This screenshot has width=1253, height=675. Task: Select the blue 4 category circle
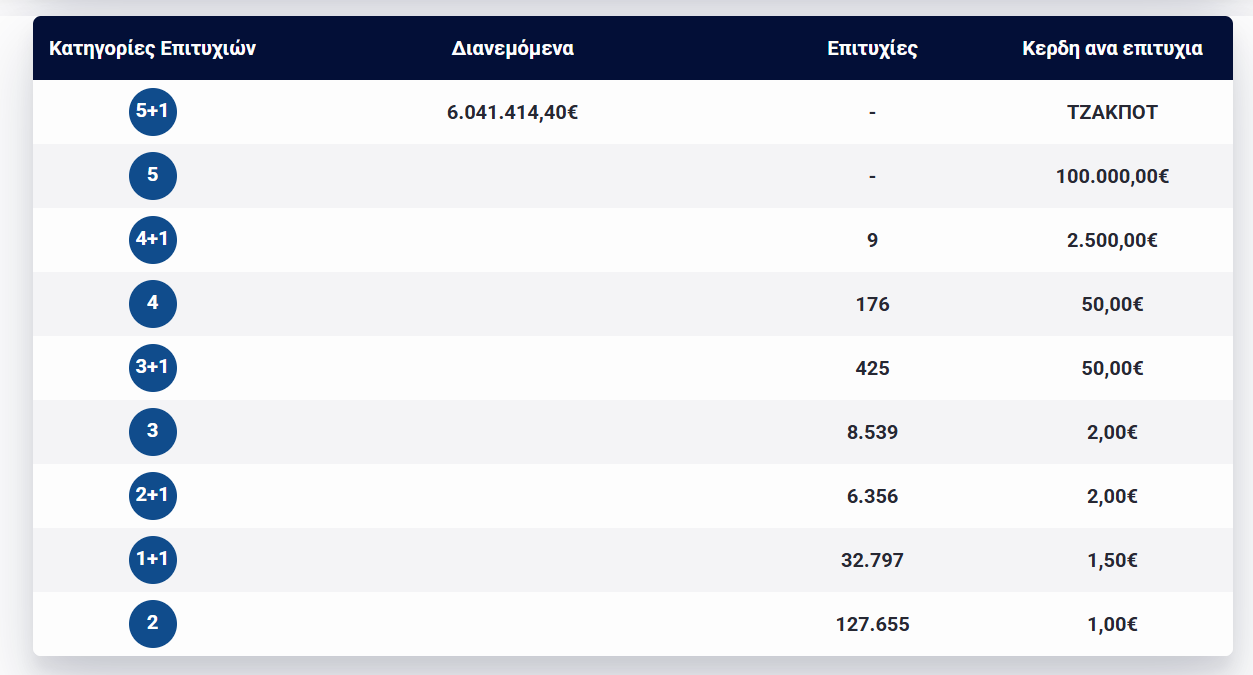(153, 304)
